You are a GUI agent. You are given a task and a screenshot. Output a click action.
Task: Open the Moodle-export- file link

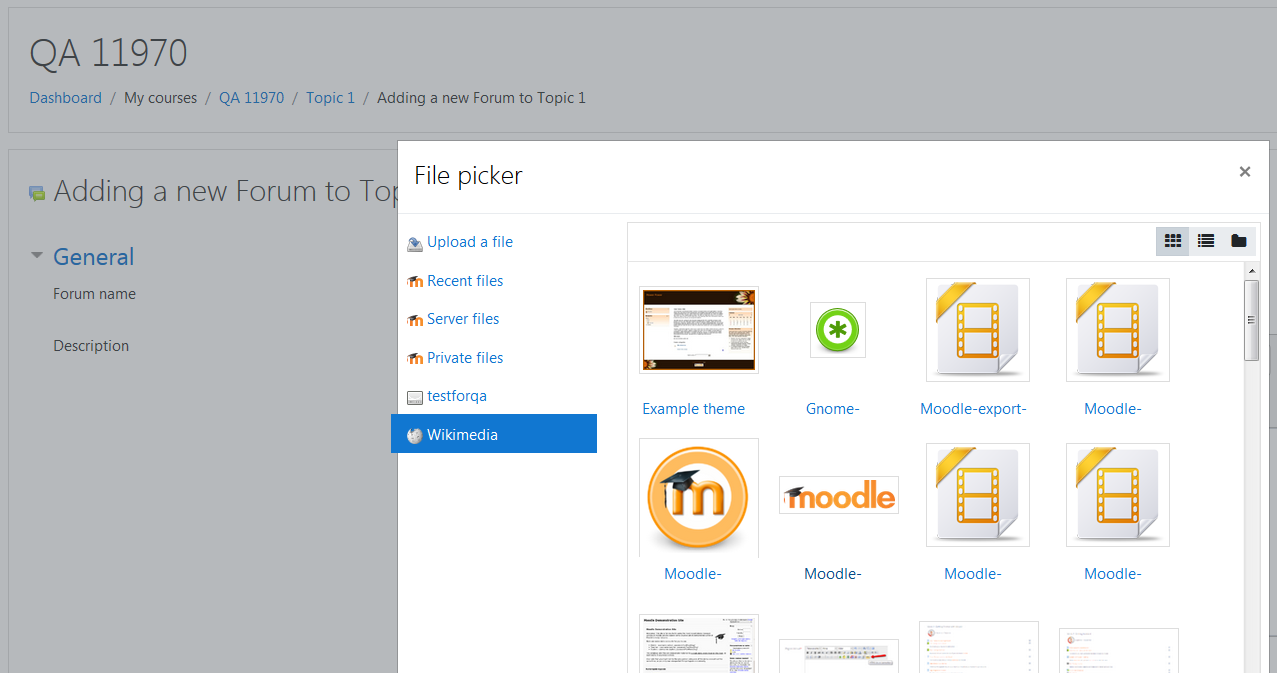pyautogui.click(x=973, y=409)
